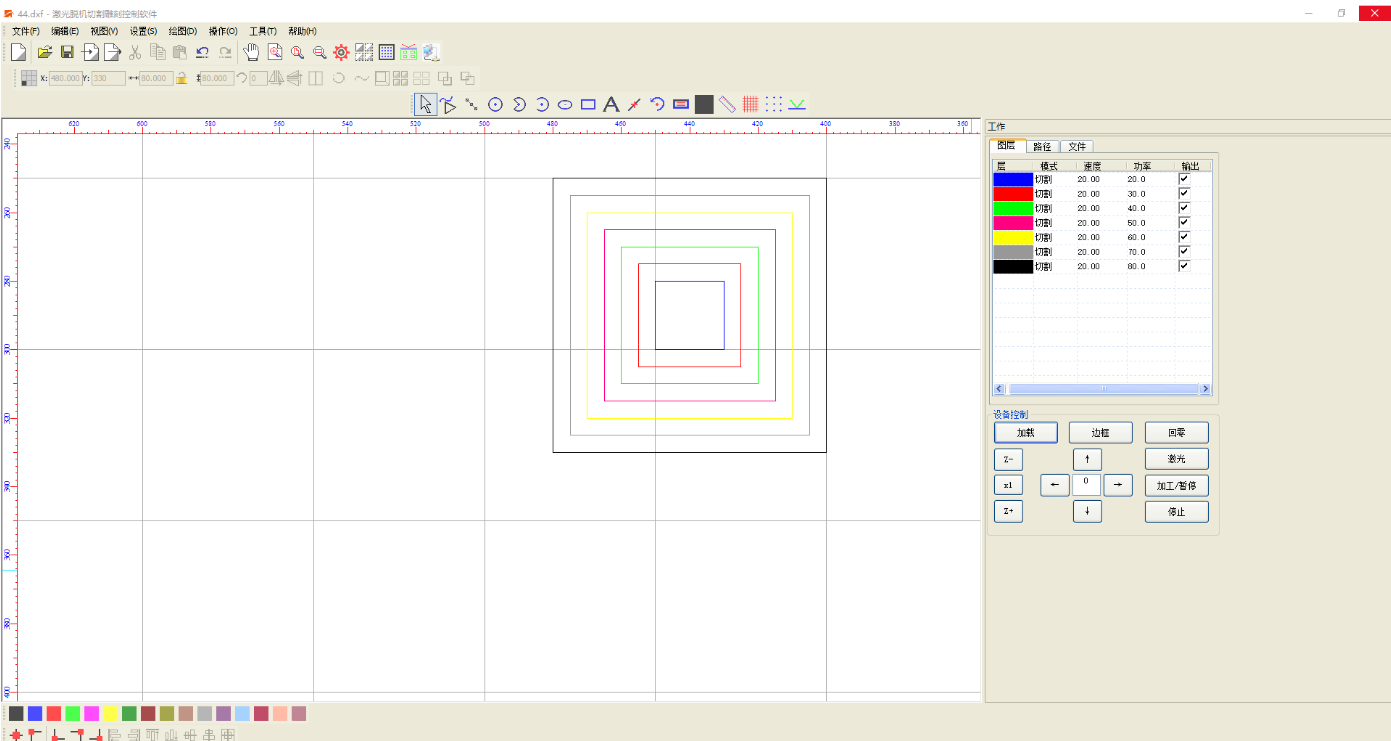Open the 帮助(H) menu
Image resolution: width=1391 pixels, height=741 pixels.
click(302, 31)
